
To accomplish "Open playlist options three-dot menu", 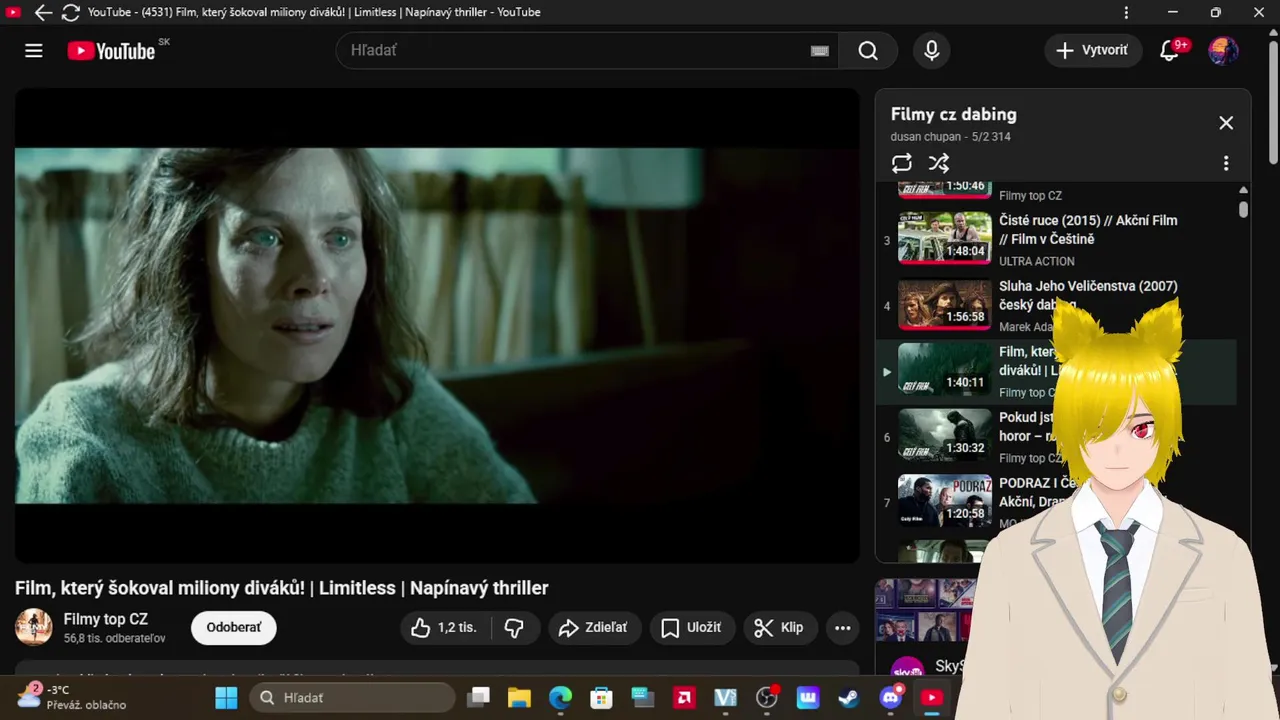I will [x=1226, y=163].
